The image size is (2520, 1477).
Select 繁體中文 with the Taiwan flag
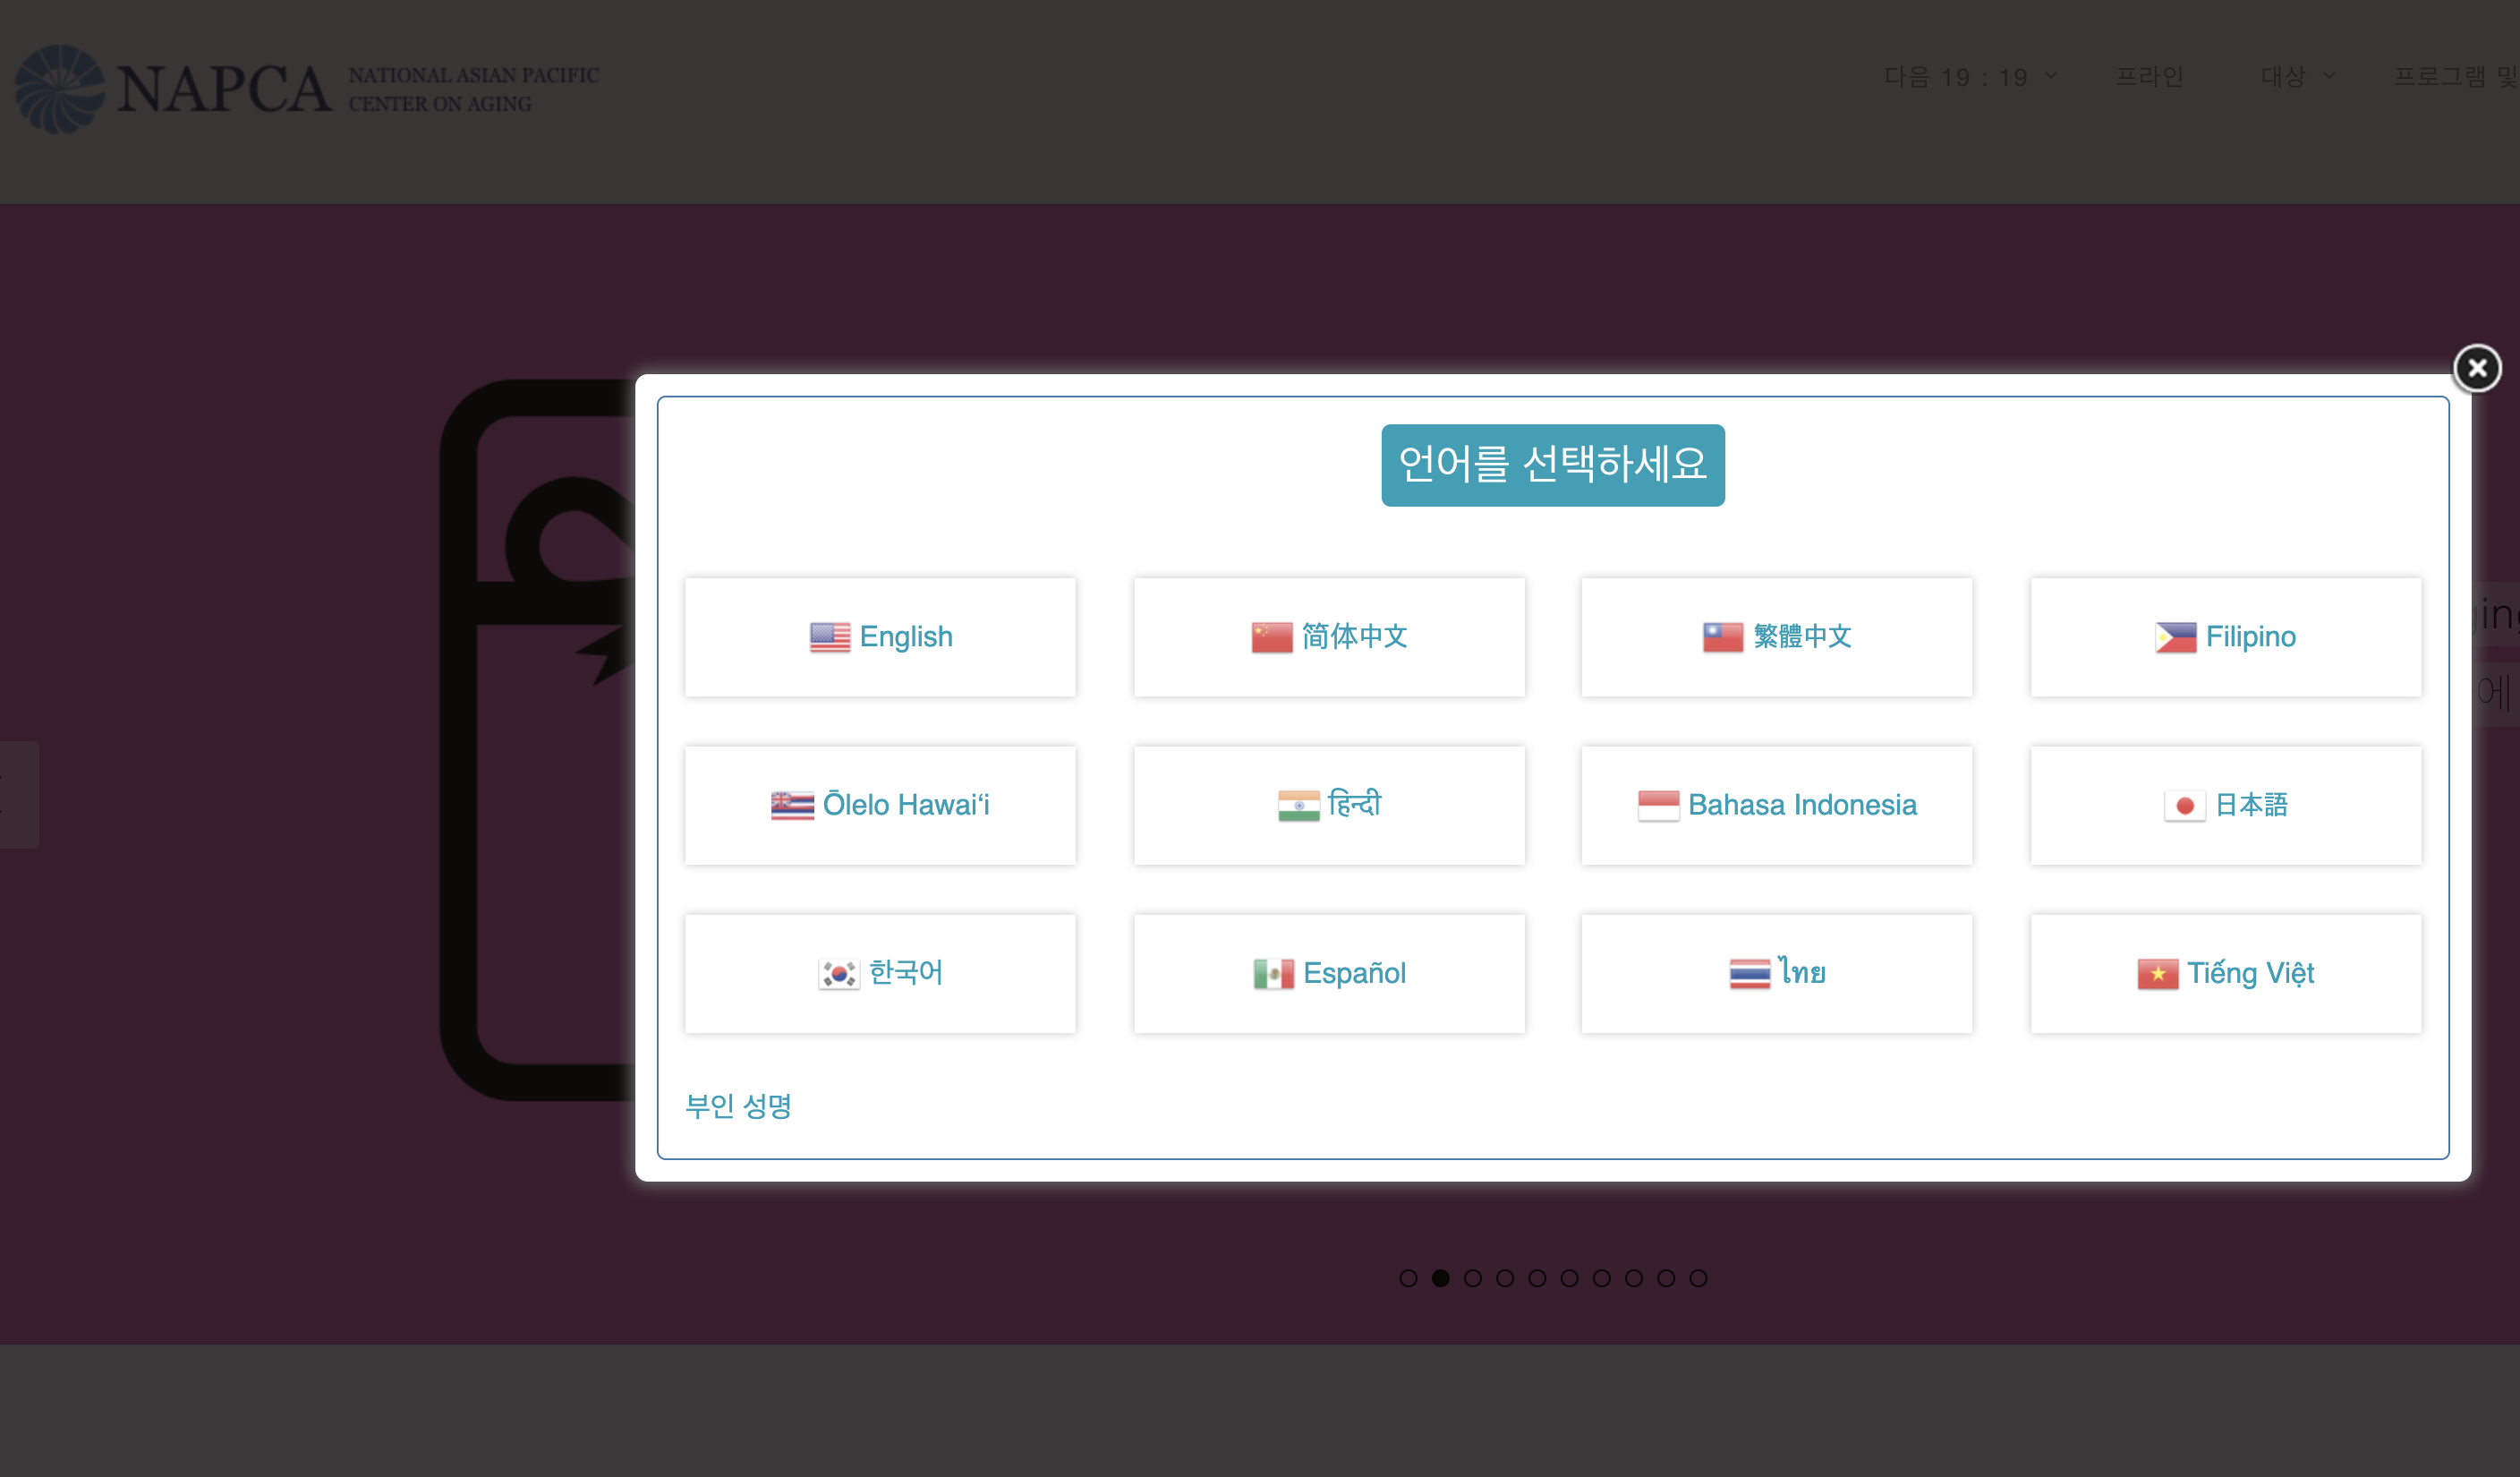point(1777,637)
